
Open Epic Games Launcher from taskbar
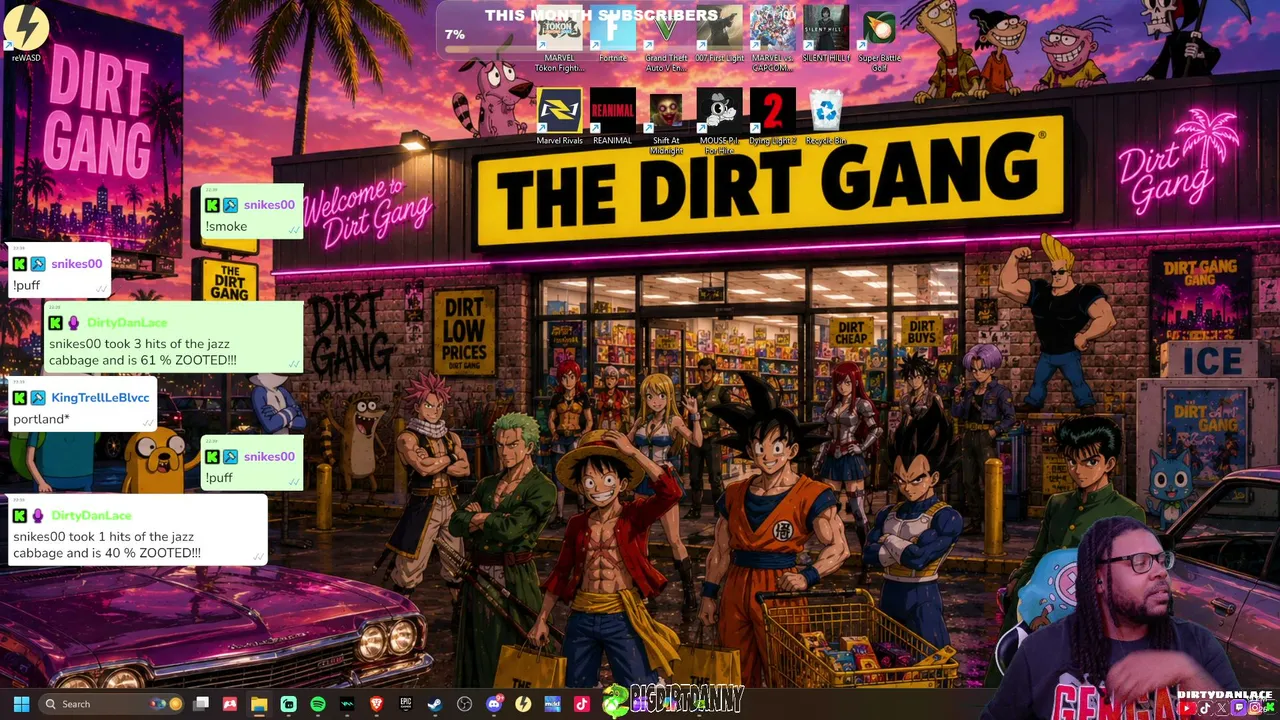pos(405,704)
